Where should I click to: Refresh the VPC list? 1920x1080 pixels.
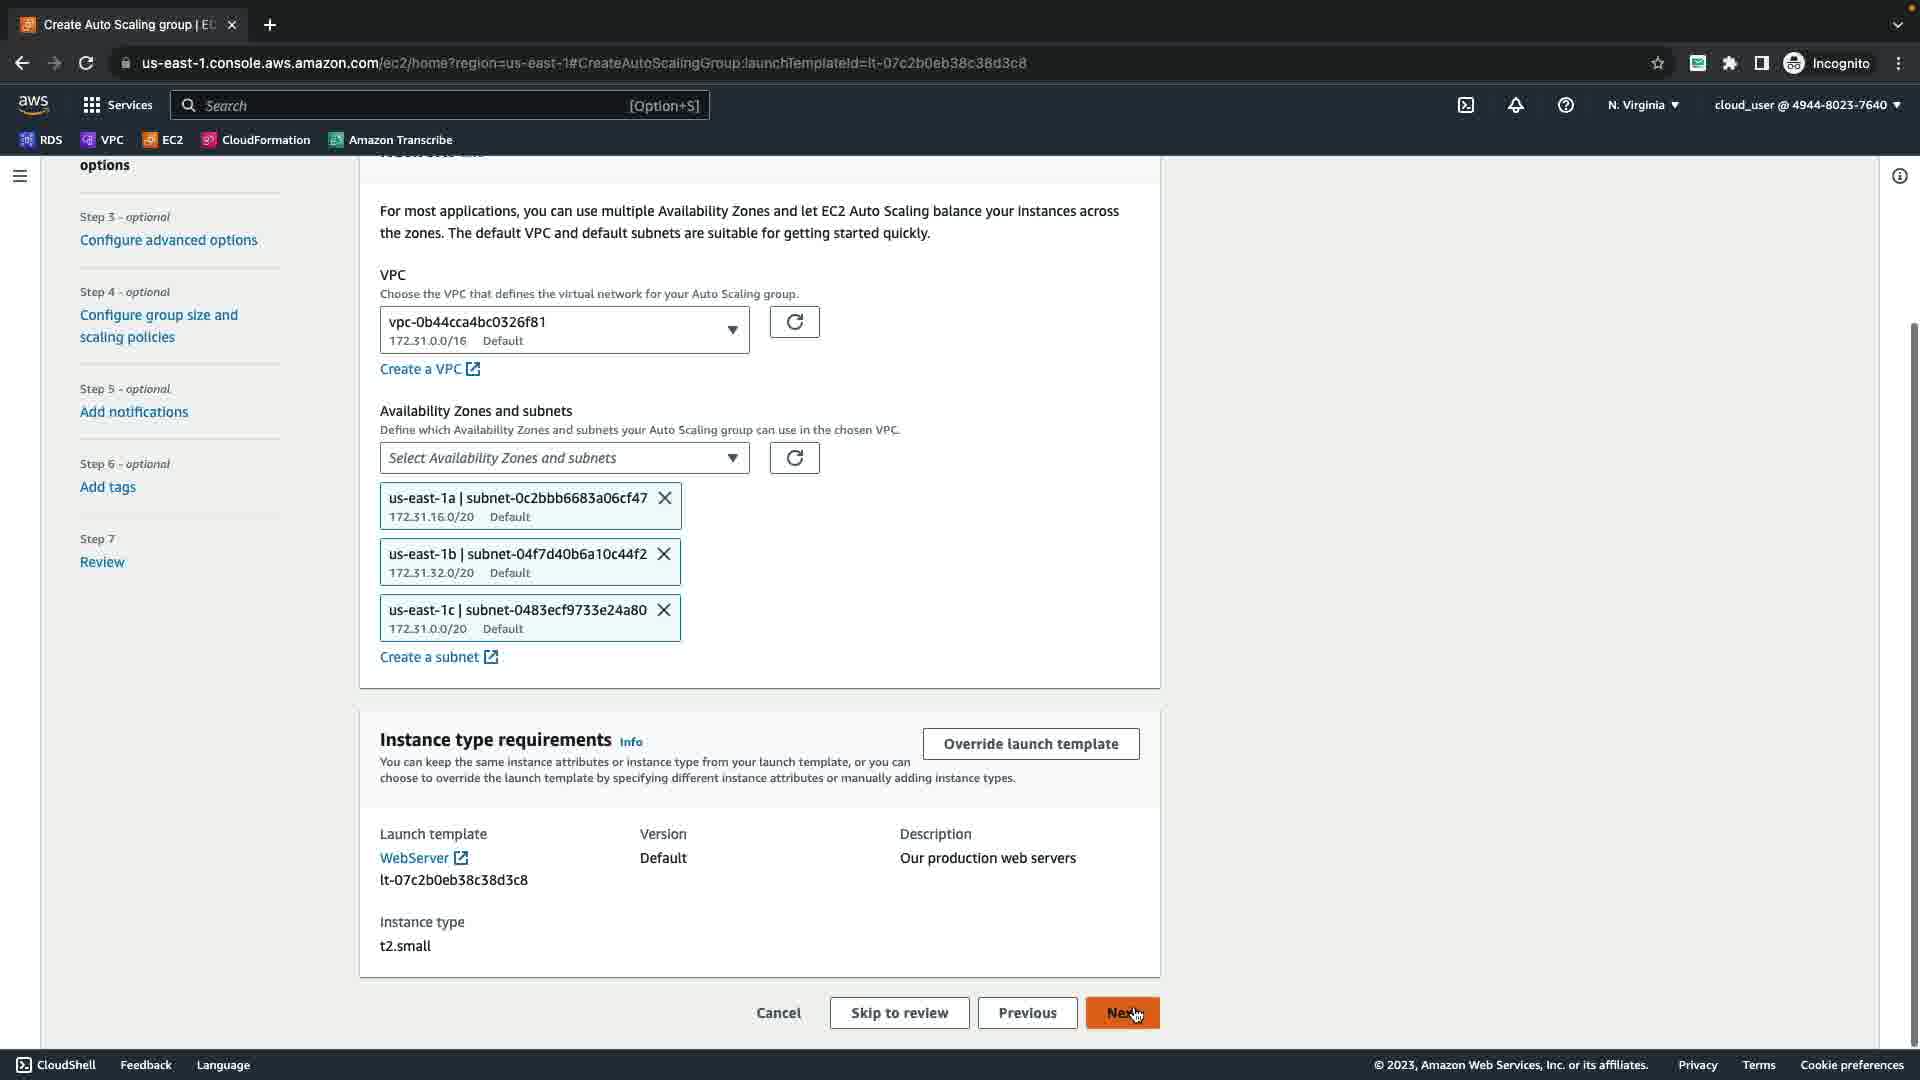click(x=795, y=322)
